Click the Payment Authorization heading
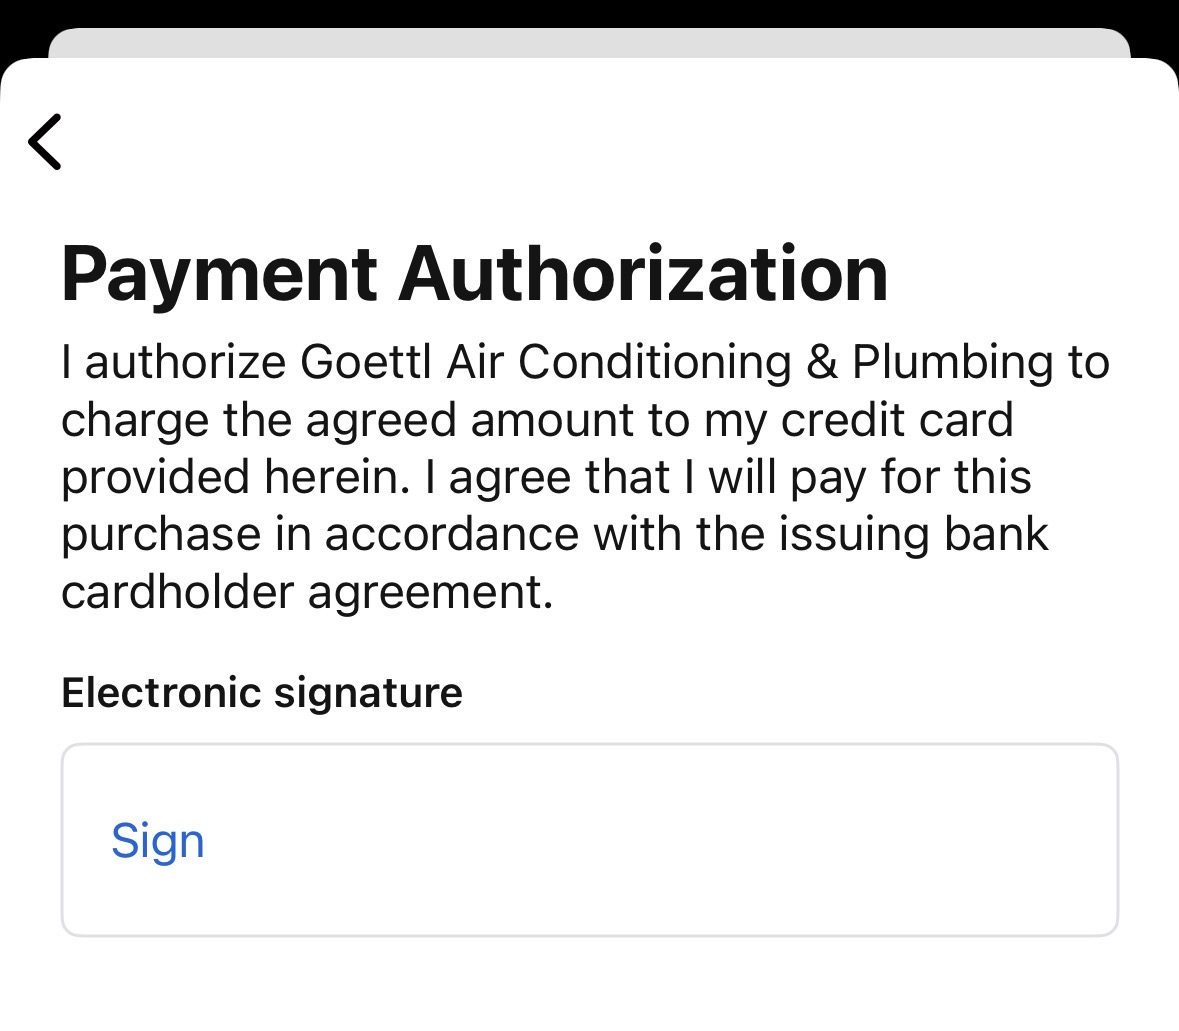Image resolution: width=1179 pixels, height=1031 pixels. pyautogui.click(x=474, y=273)
